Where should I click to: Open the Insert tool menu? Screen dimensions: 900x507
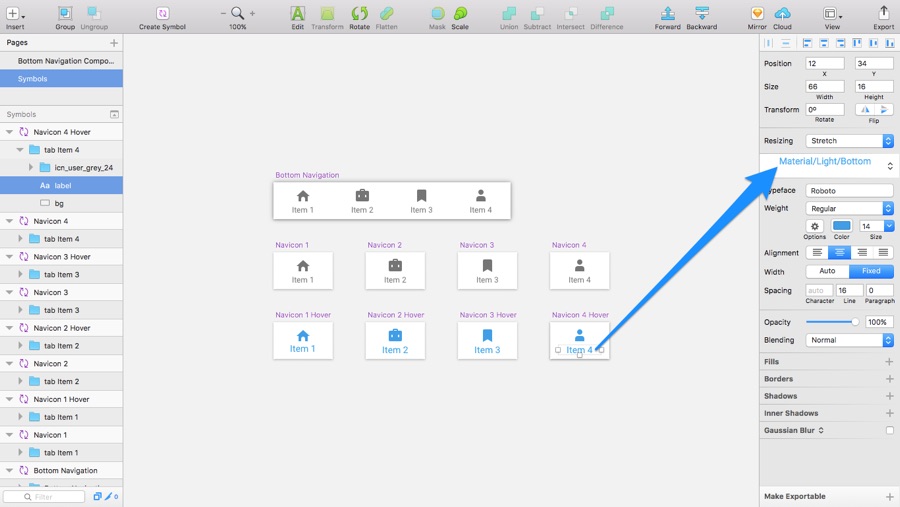coord(15,17)
